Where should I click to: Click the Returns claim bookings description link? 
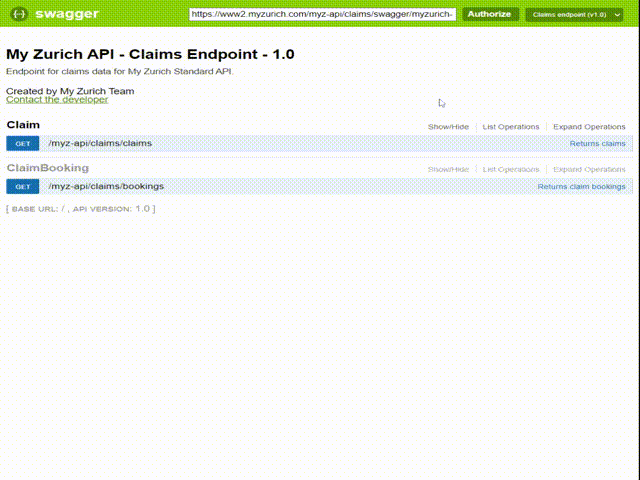pos(581,187)
